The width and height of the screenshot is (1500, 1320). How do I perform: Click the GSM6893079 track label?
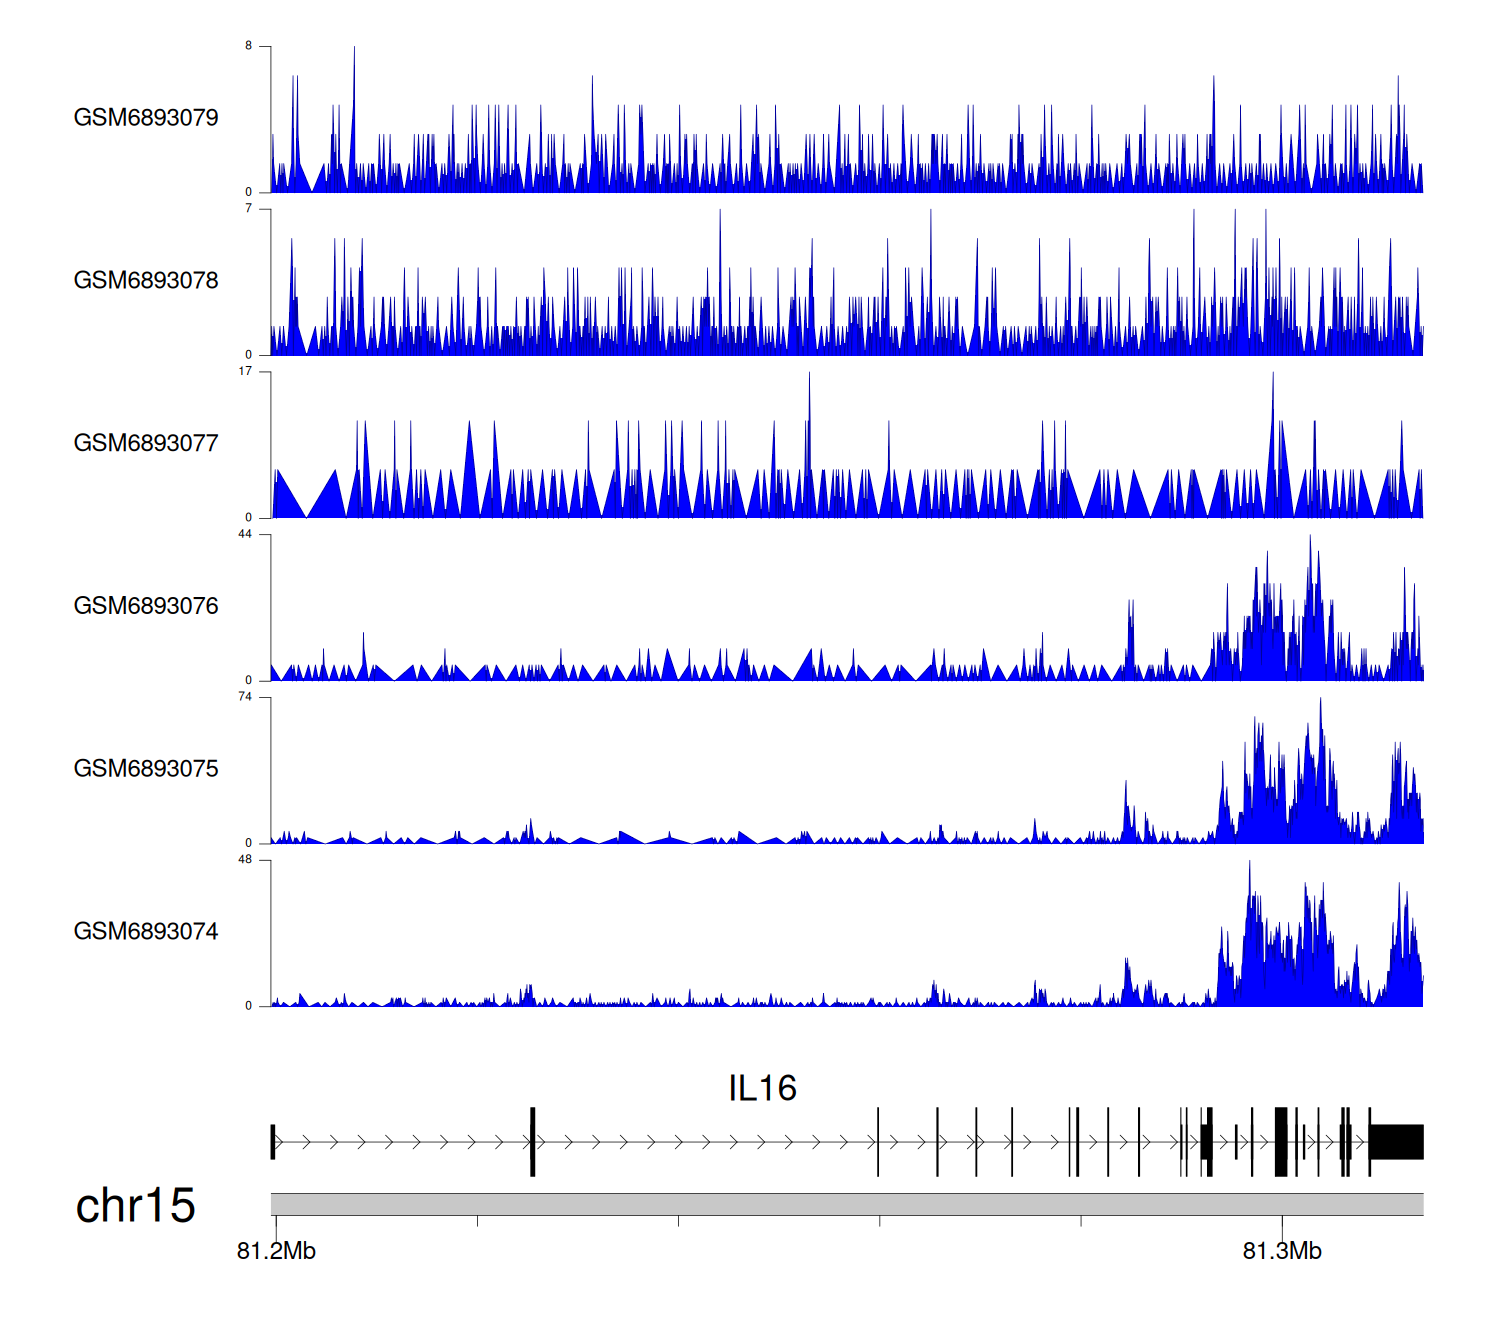click(x=146, y=118)
